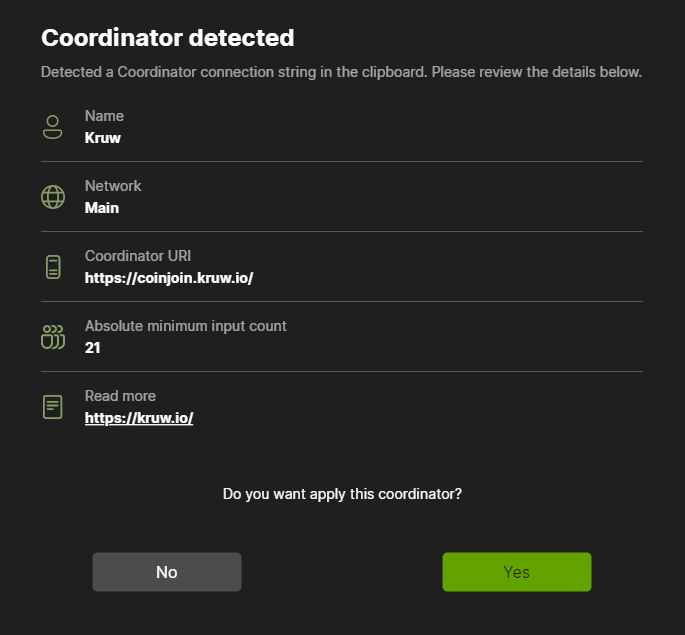685x635 pixels.
Task: Click the Name field label
Action: pos(104,116)
